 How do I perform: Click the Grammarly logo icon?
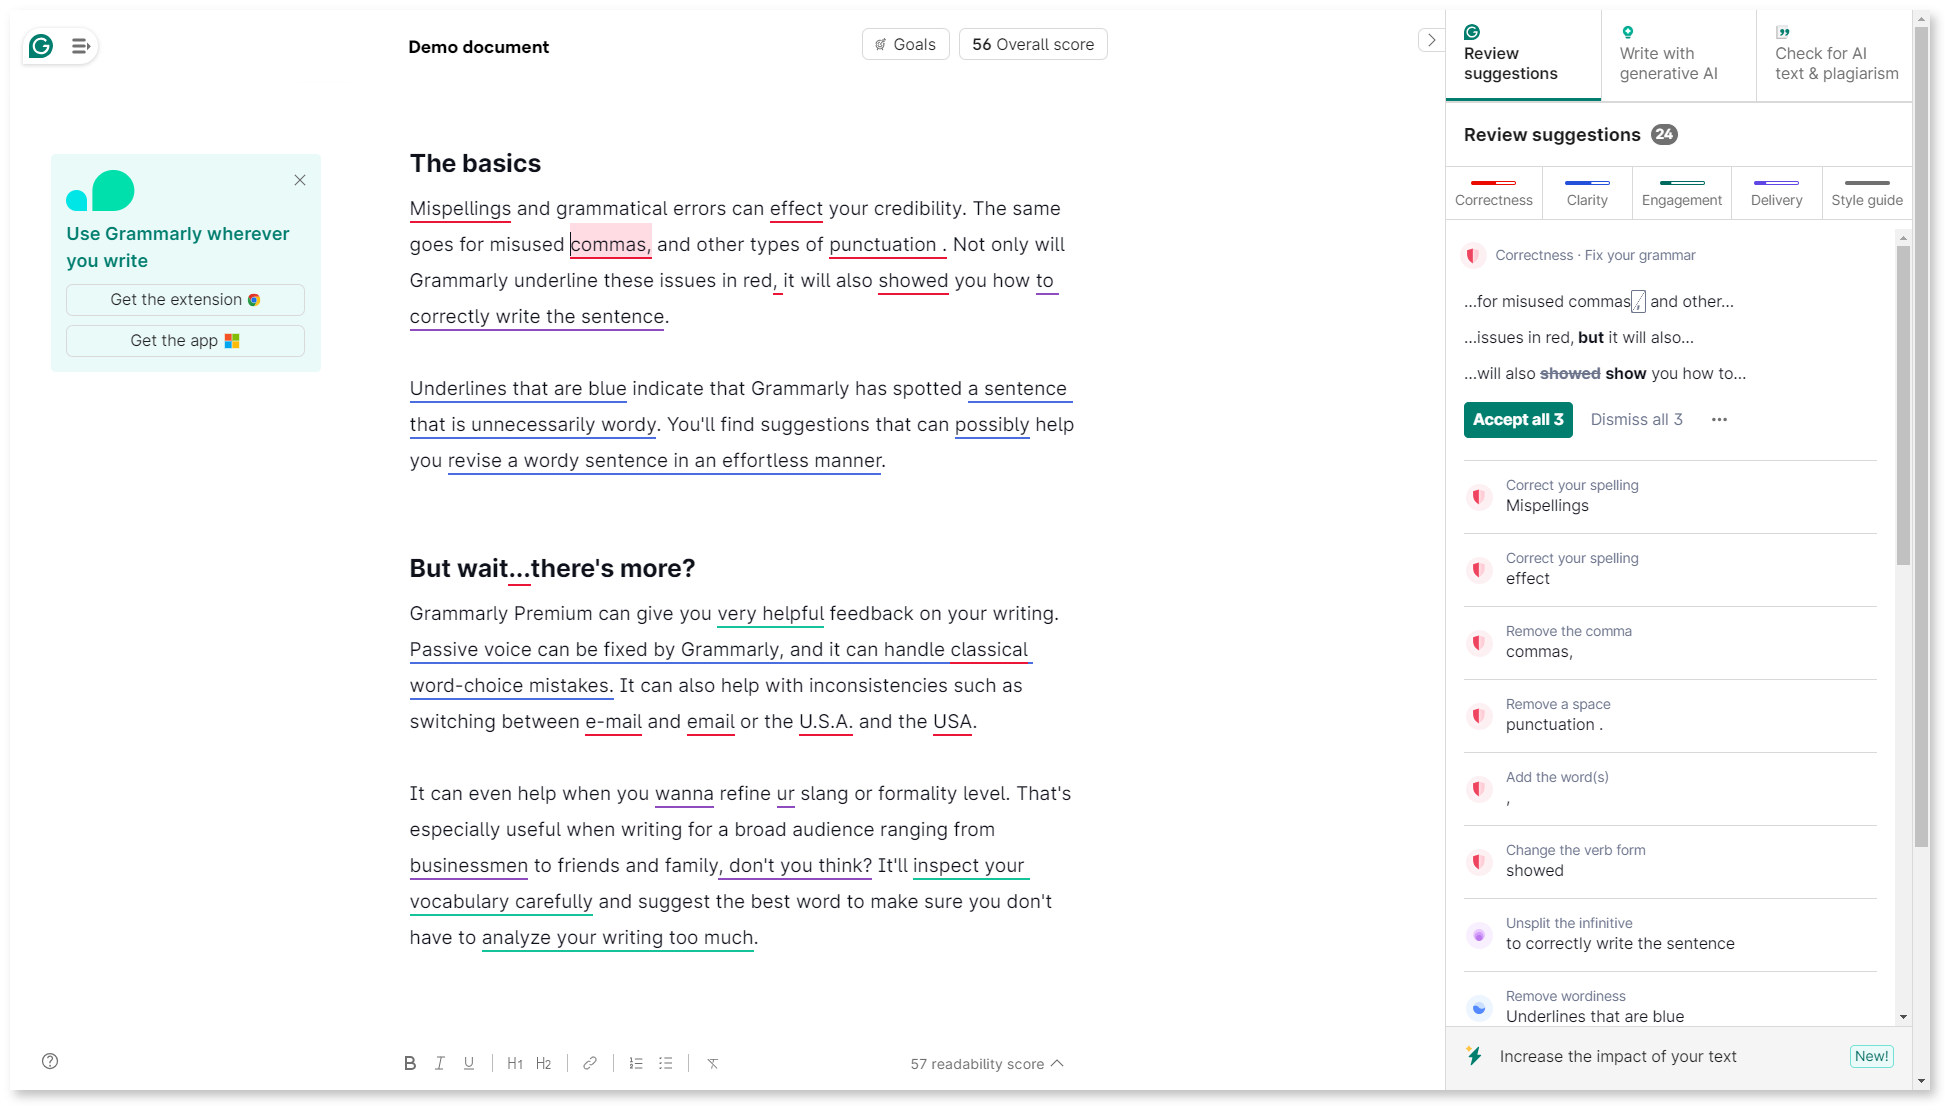coord(41,46)
